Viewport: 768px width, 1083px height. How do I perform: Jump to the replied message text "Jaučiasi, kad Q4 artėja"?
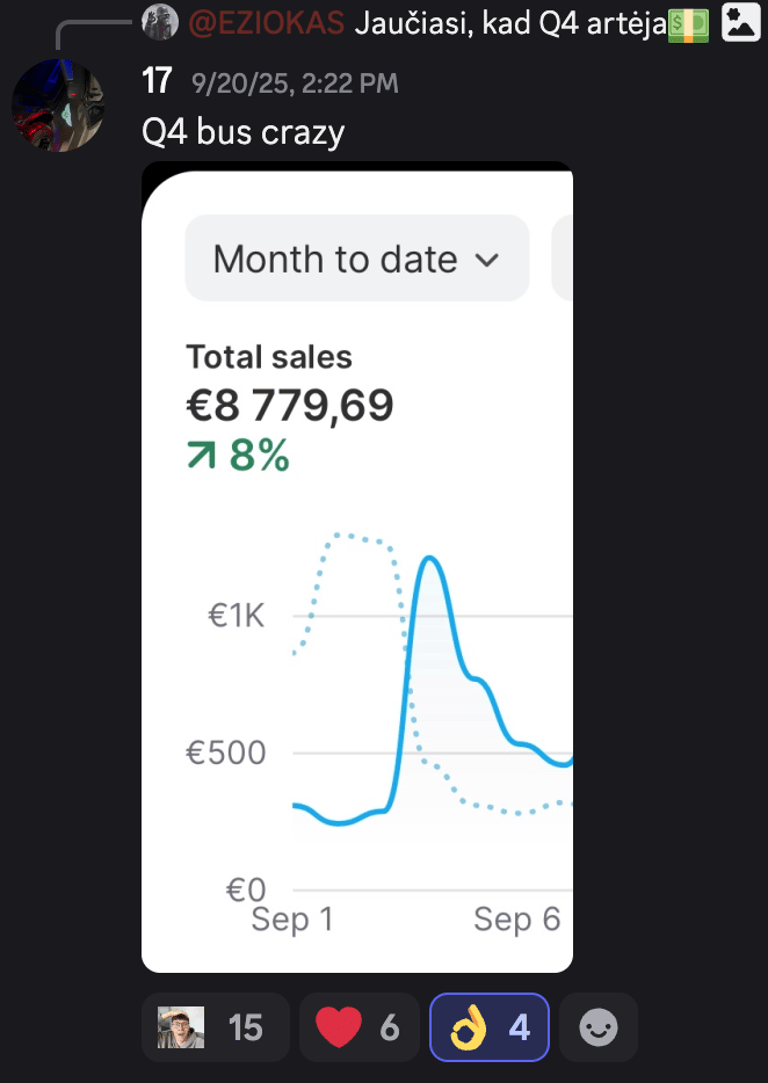pyautogui.click(x=510, y=23)
